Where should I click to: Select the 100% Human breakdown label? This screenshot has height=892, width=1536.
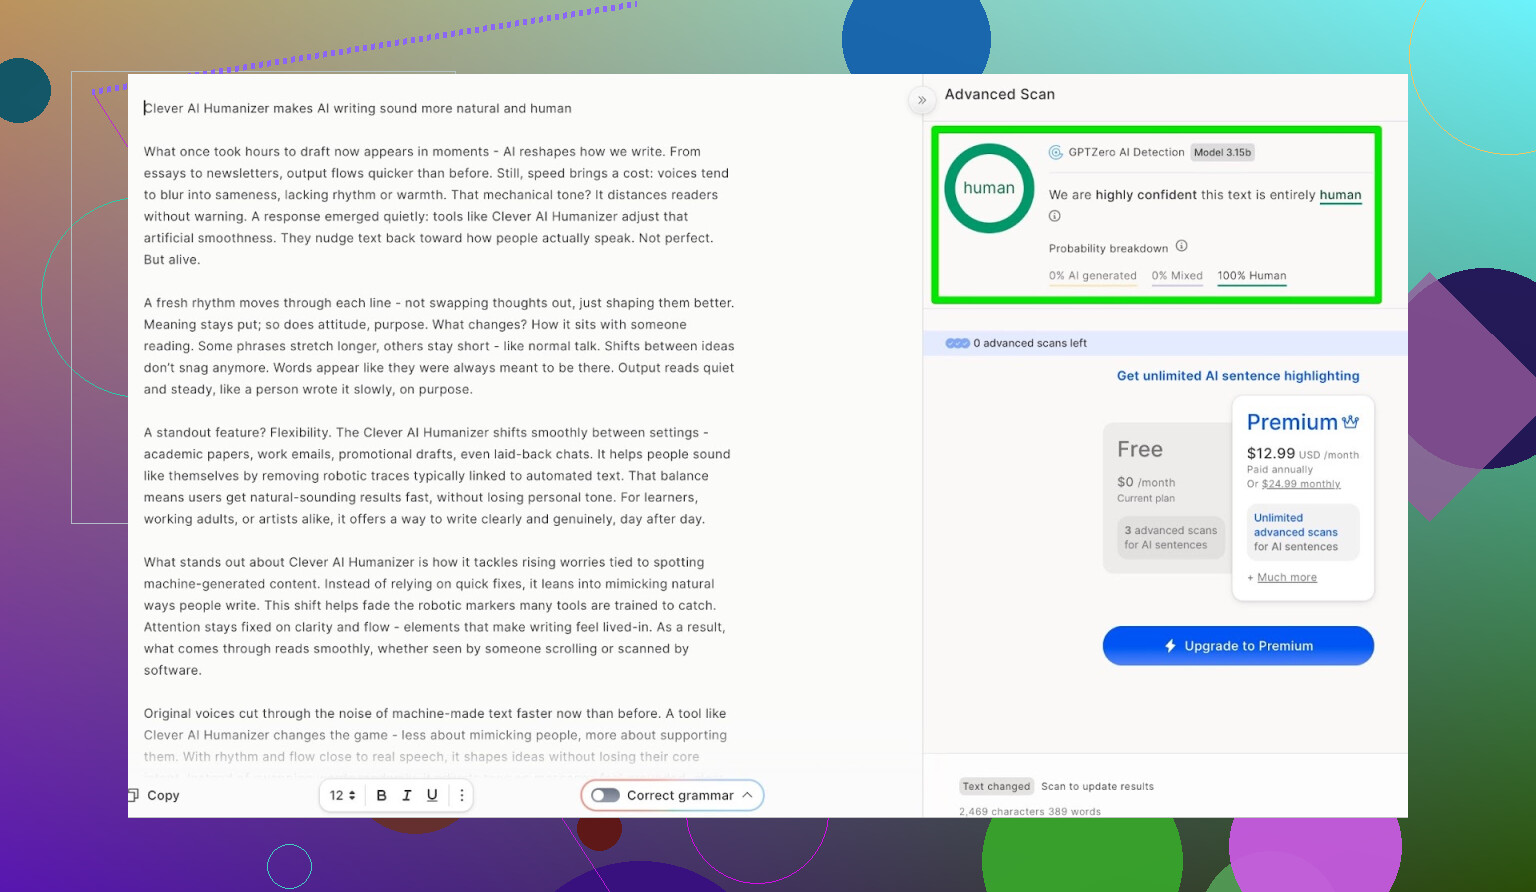pos(1251,276)
